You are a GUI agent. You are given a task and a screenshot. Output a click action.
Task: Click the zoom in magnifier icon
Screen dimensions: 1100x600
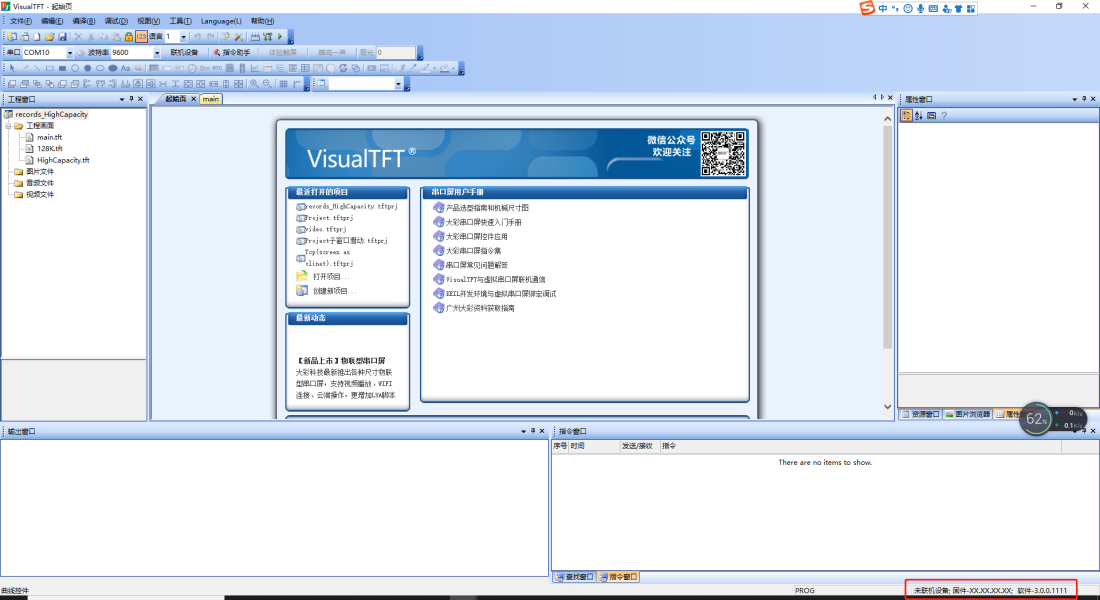click(254, 84)
